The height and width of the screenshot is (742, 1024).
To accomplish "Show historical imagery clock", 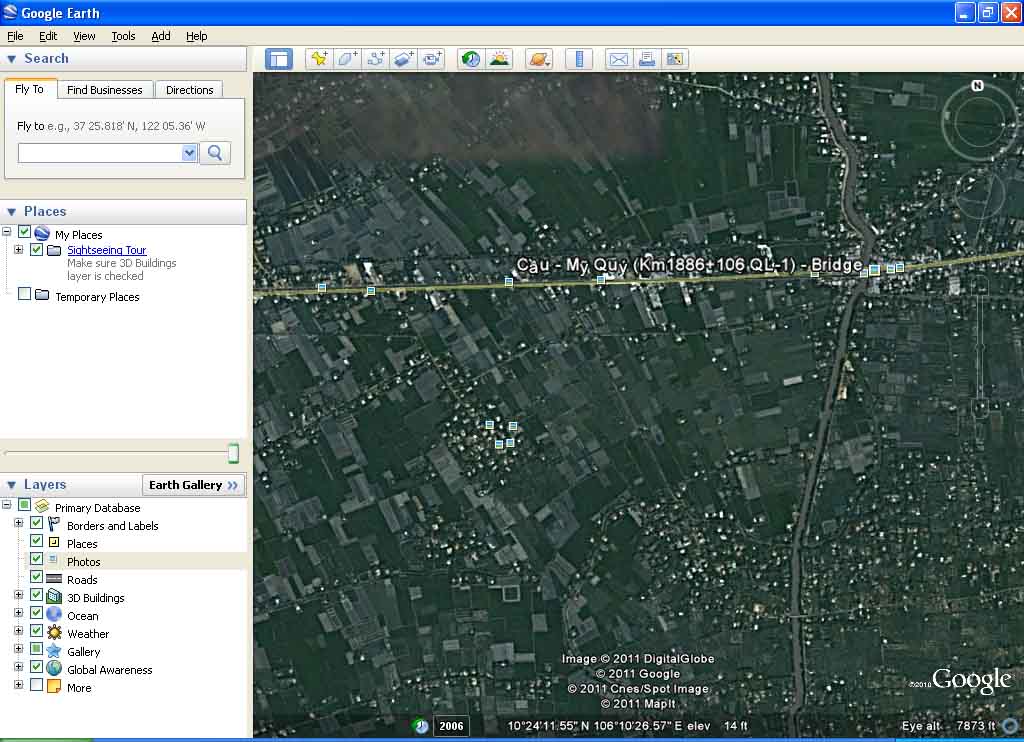I will click(471, 59).
